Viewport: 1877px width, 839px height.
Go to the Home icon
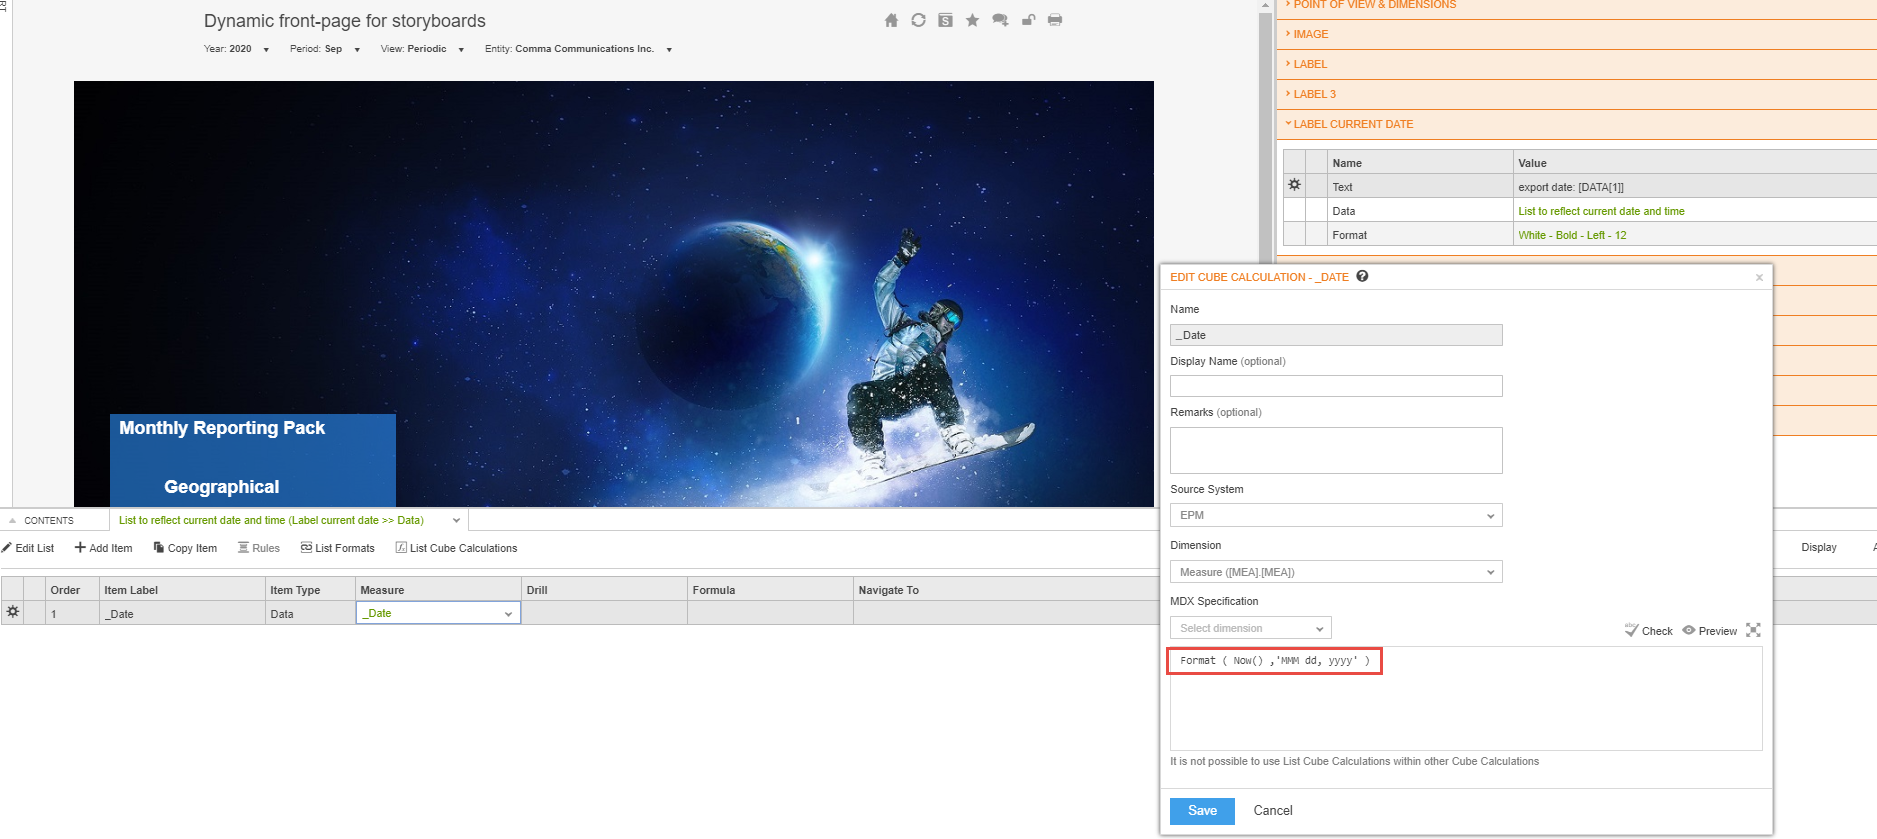[x=891, y=20]
